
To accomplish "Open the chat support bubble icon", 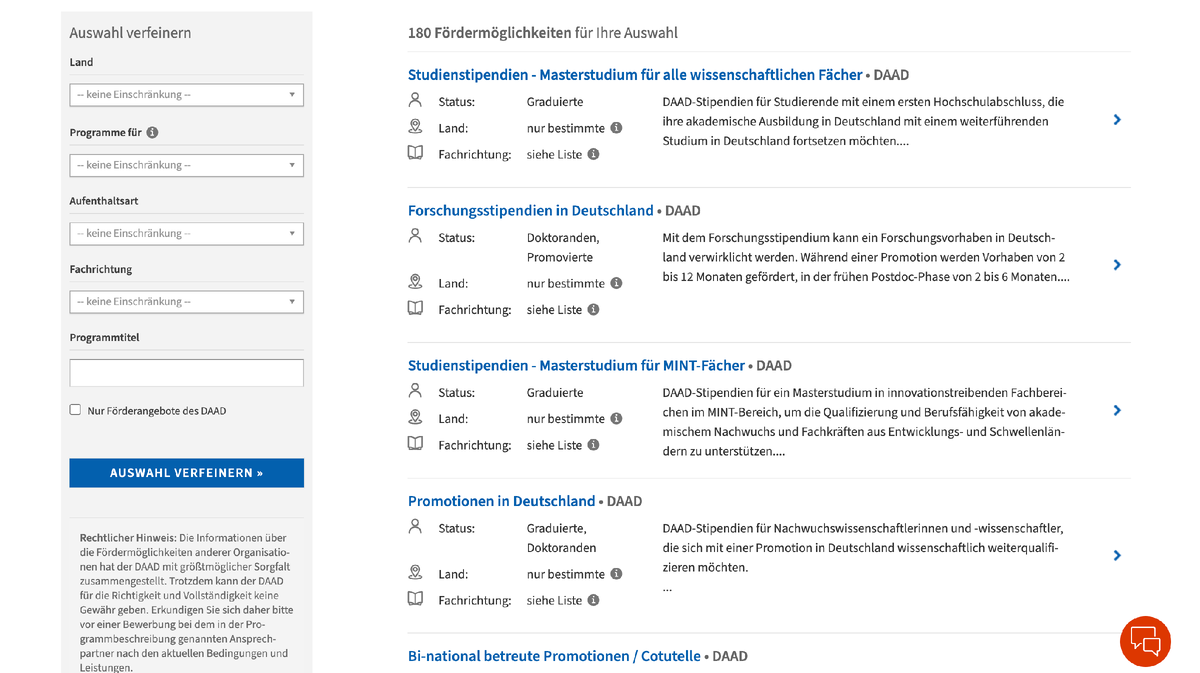I will point(1145,641).
